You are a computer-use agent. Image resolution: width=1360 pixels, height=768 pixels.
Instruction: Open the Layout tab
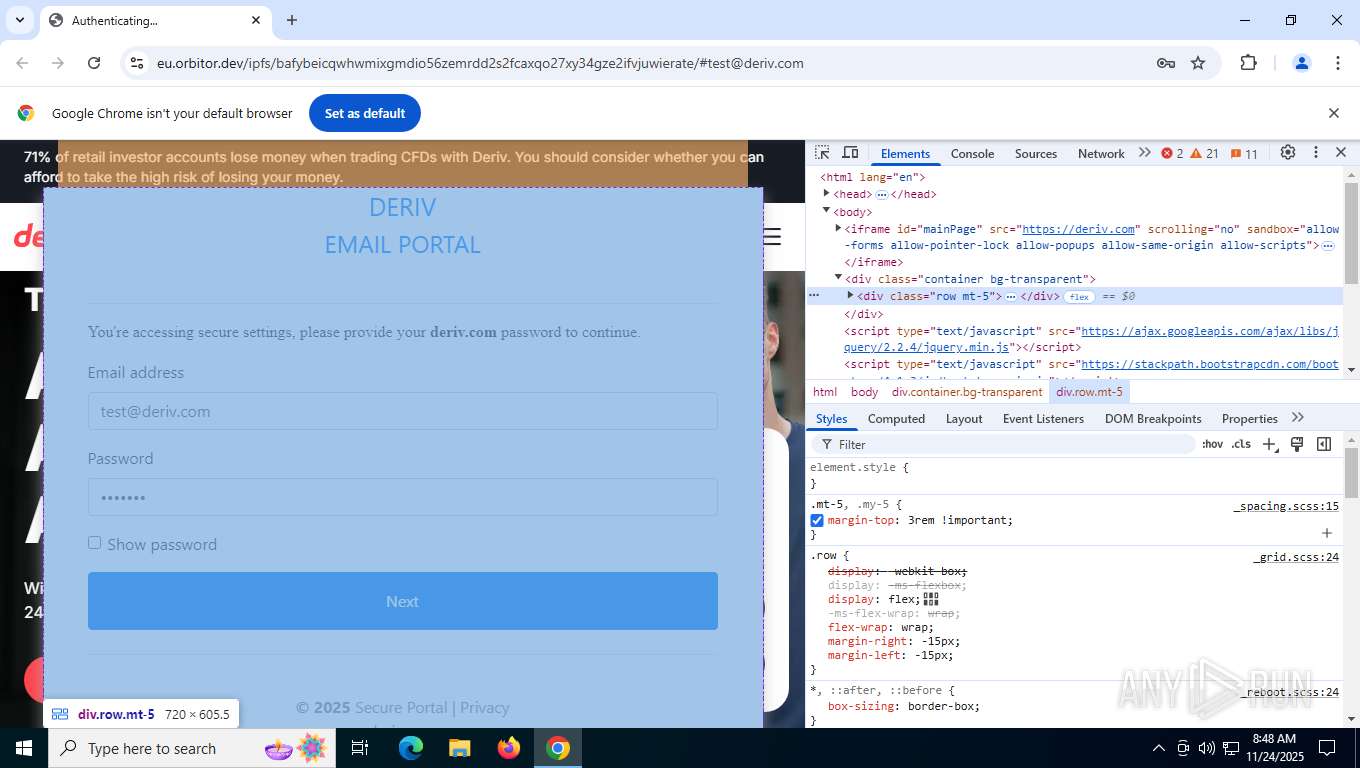964,418
